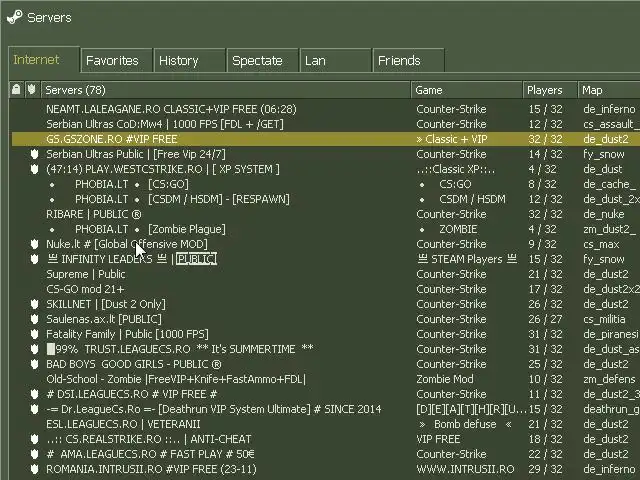Select ROMANIA.INTRUSII.RO #VIP FREE server name
Screen dimensions: 640x480
pos(151,469)
